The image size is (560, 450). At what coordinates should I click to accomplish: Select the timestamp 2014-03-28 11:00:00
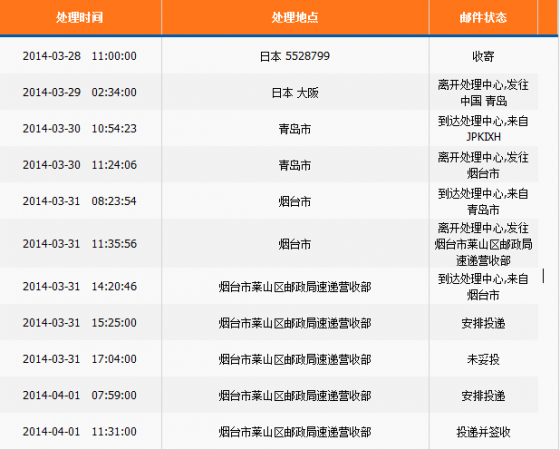click(x=80, y=56)
